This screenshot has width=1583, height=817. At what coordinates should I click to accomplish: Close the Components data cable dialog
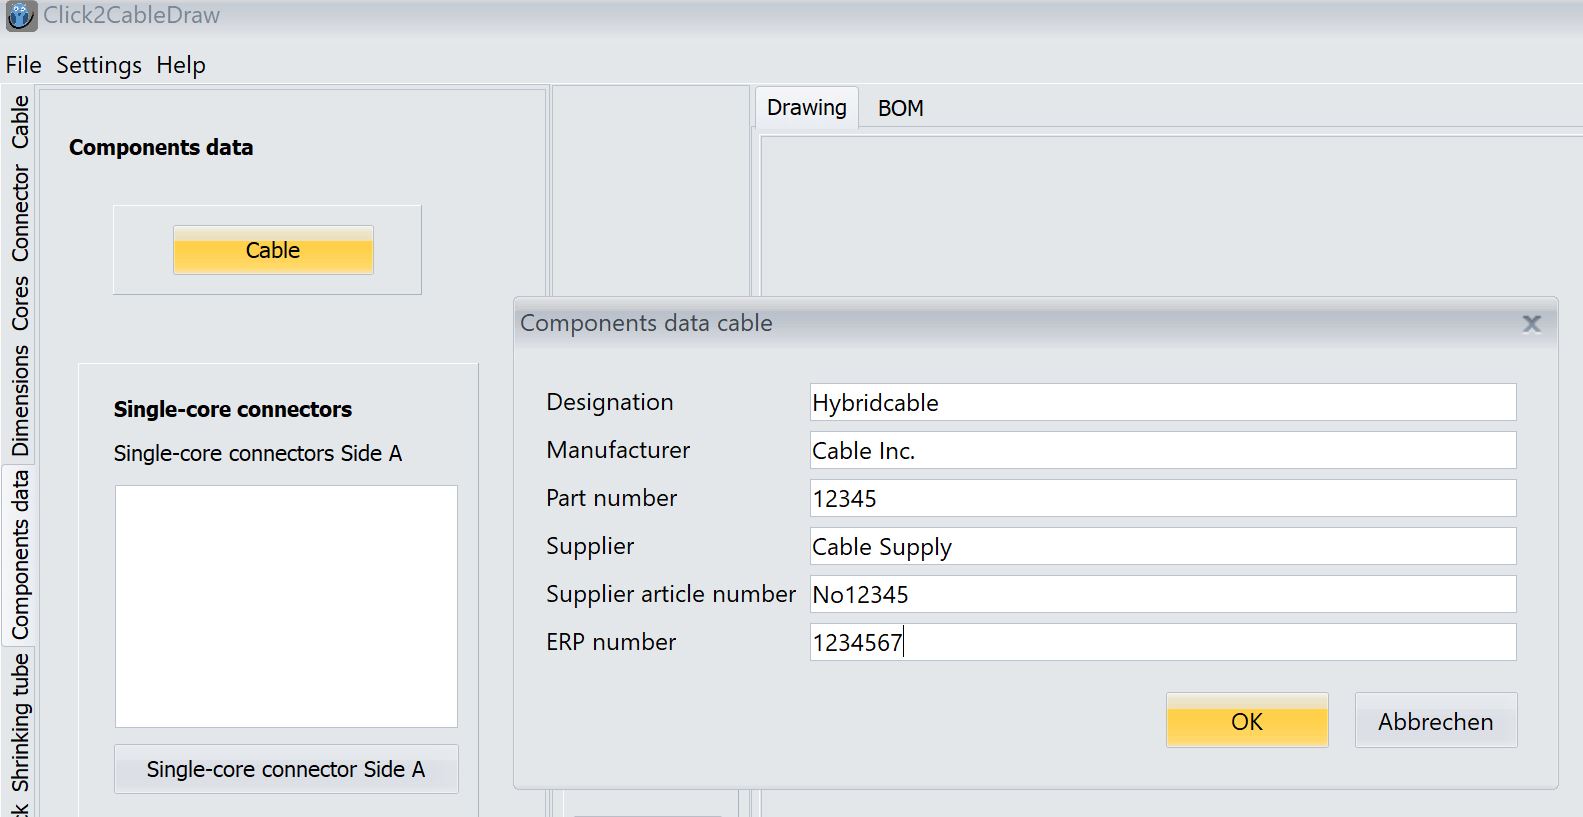pyautogui.click(x=1531, y=324)
